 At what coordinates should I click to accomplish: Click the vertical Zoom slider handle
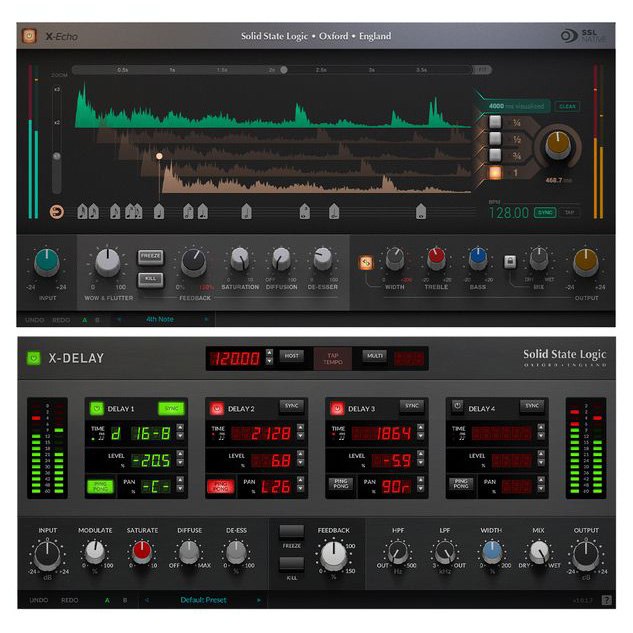tap(57, 156)
